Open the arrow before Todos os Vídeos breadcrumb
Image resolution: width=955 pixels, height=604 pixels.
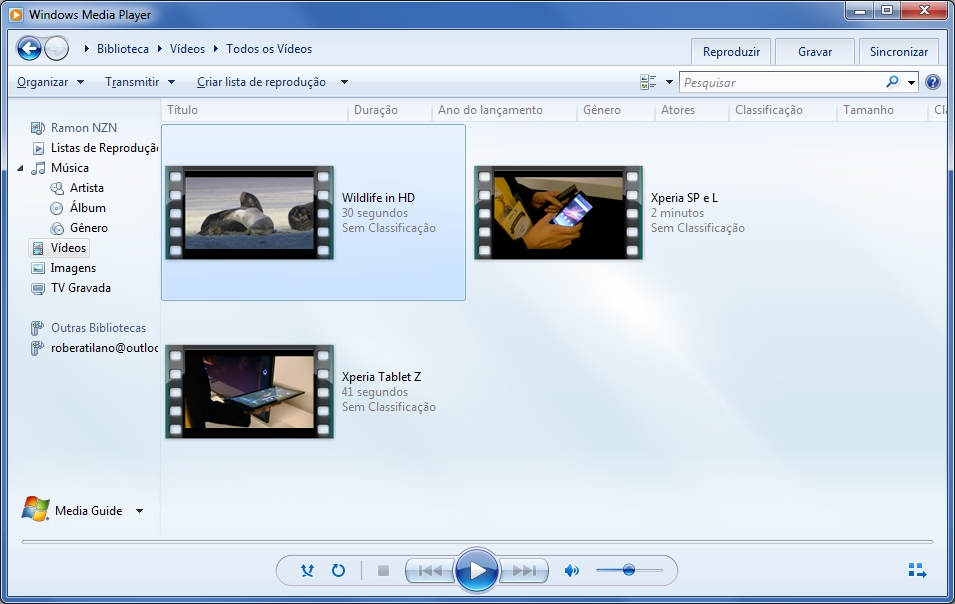coord(216,49)
